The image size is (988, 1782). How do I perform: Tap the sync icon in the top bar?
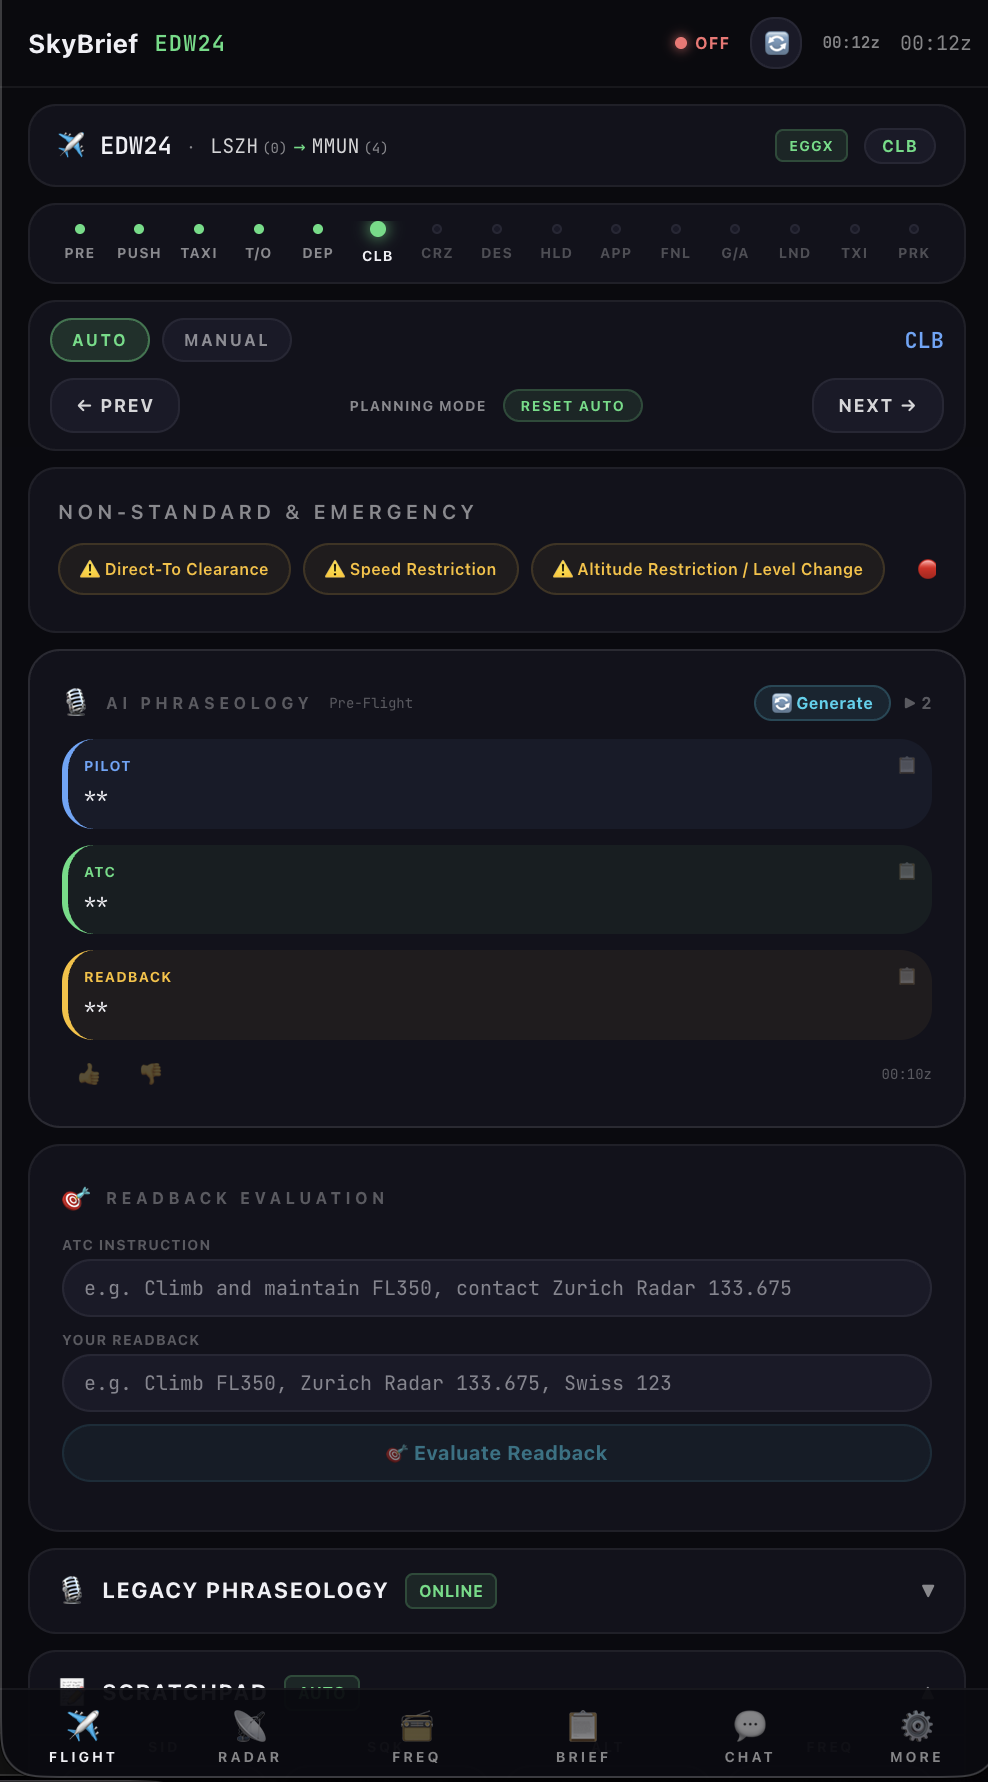coord(775,43)
